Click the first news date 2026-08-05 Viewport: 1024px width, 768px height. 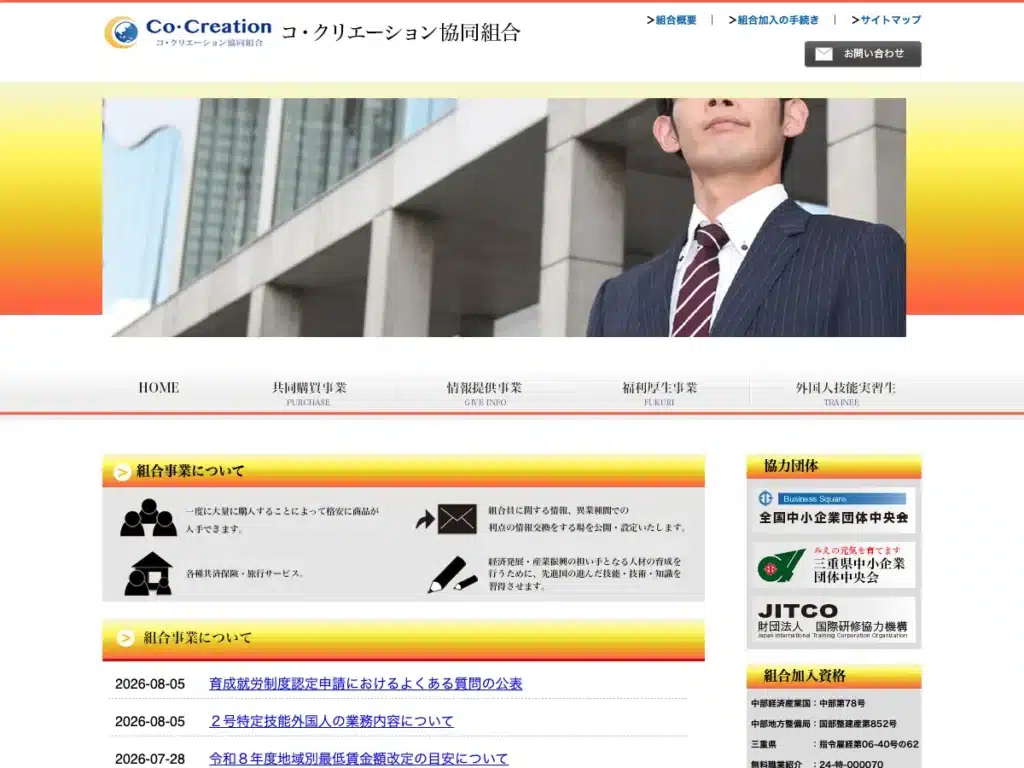pyautogui.click(x=150, y=684)
